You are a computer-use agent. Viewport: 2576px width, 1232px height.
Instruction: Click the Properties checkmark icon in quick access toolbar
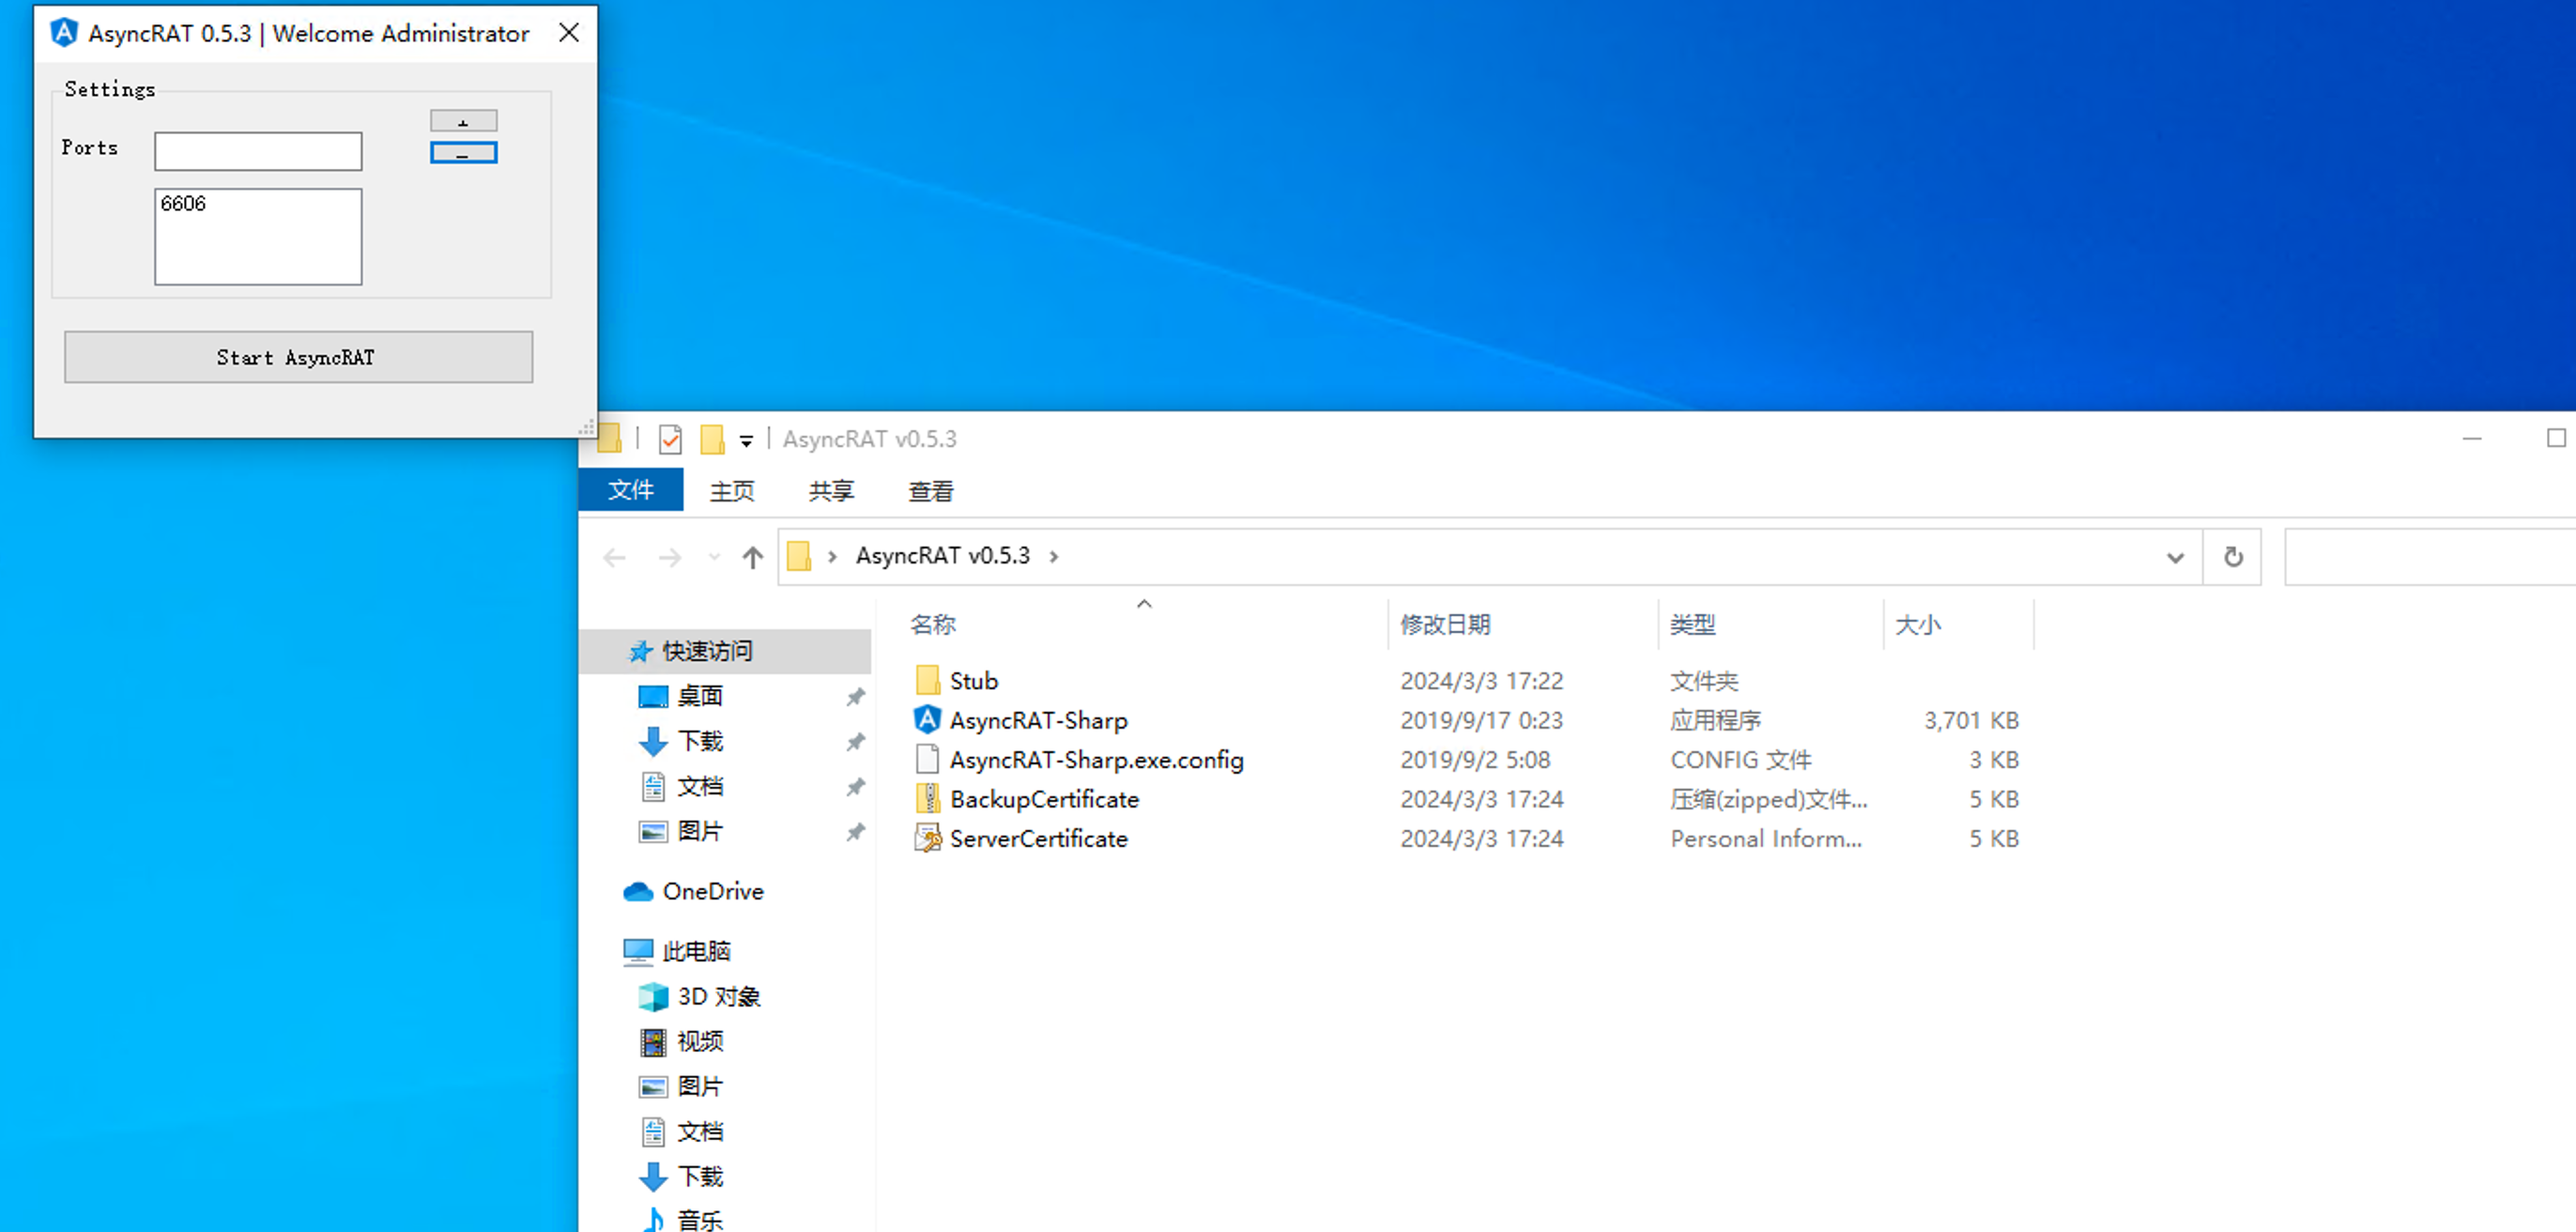tap(670, 439)
